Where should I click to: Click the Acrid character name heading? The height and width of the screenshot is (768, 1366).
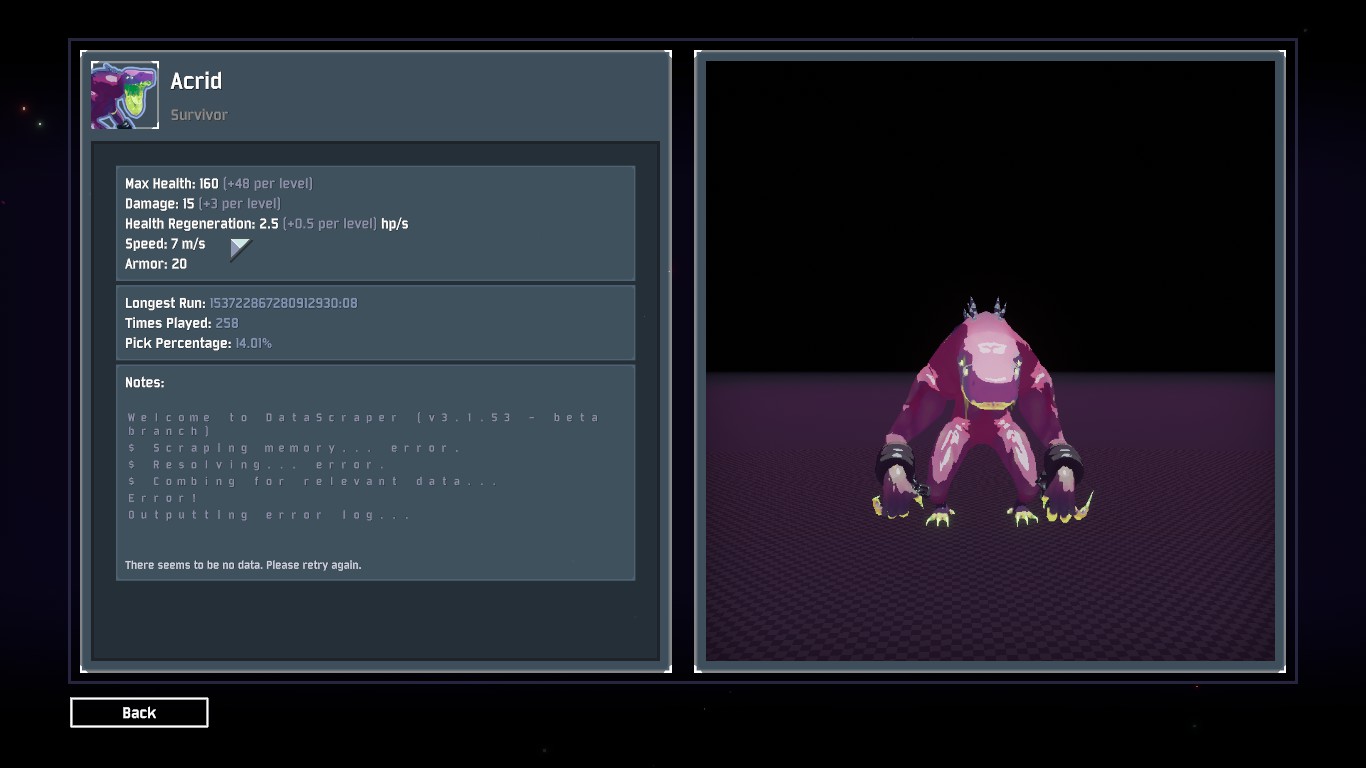(x=196, y=81)
